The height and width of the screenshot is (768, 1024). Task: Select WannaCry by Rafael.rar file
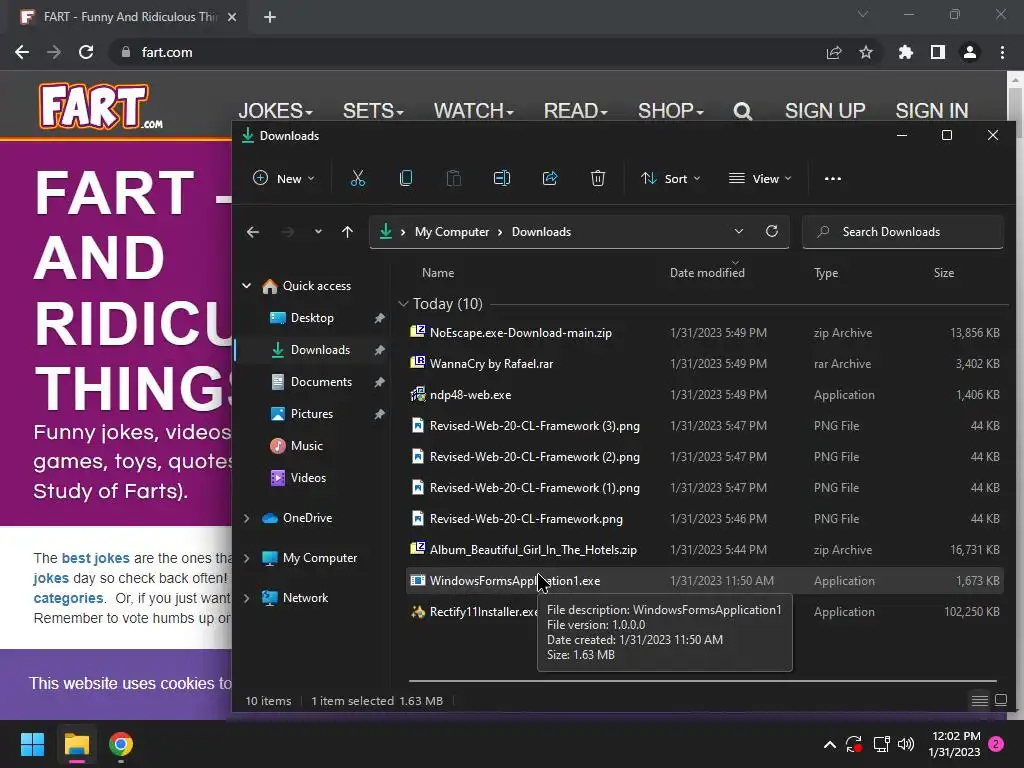point(705,364)
